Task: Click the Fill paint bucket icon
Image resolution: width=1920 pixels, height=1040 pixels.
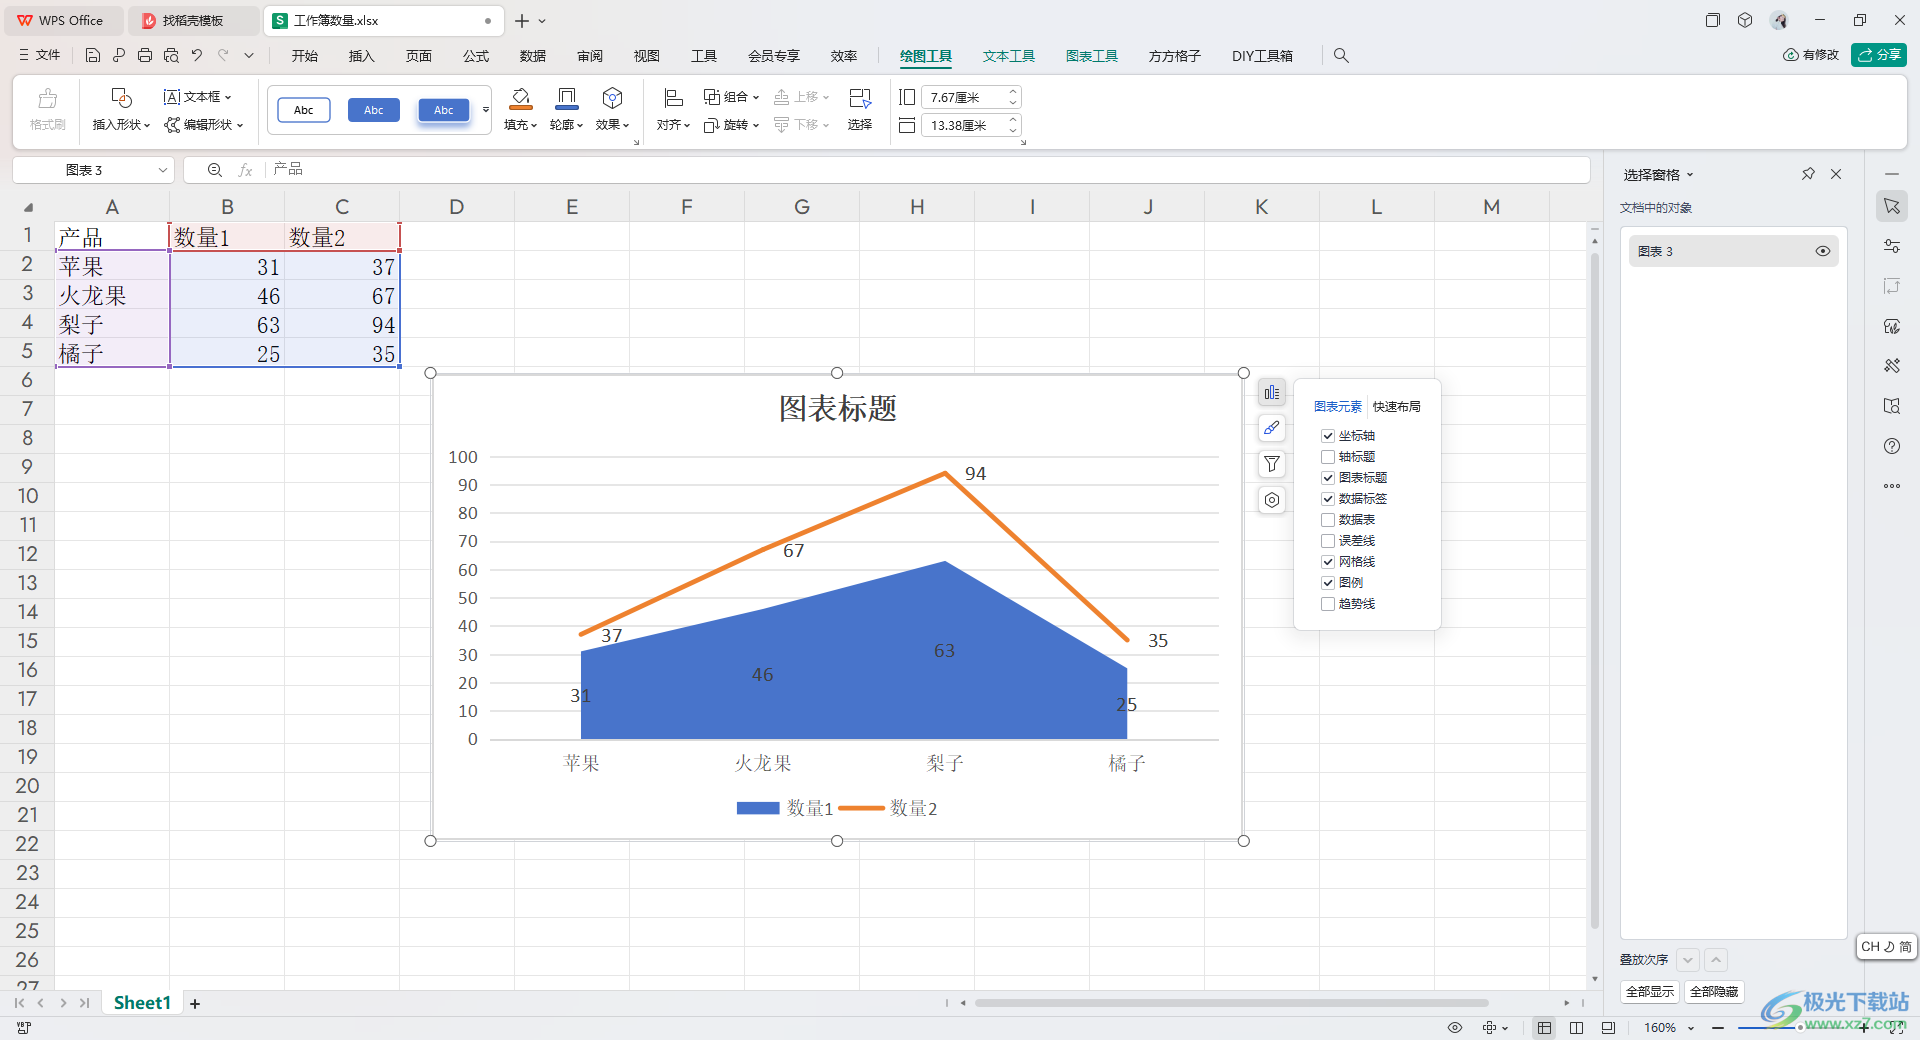Action: 521,98
